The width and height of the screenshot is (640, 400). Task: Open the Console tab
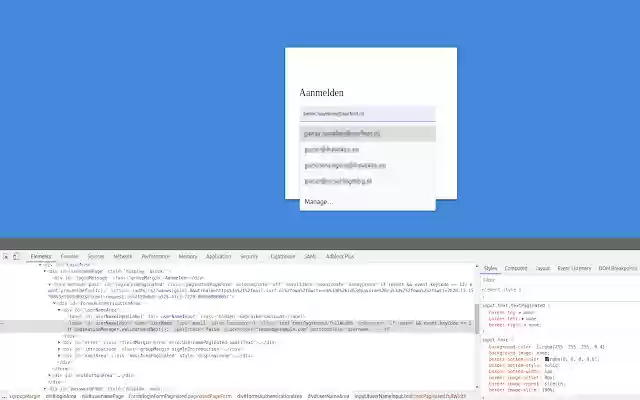click(x=69, y=257)
